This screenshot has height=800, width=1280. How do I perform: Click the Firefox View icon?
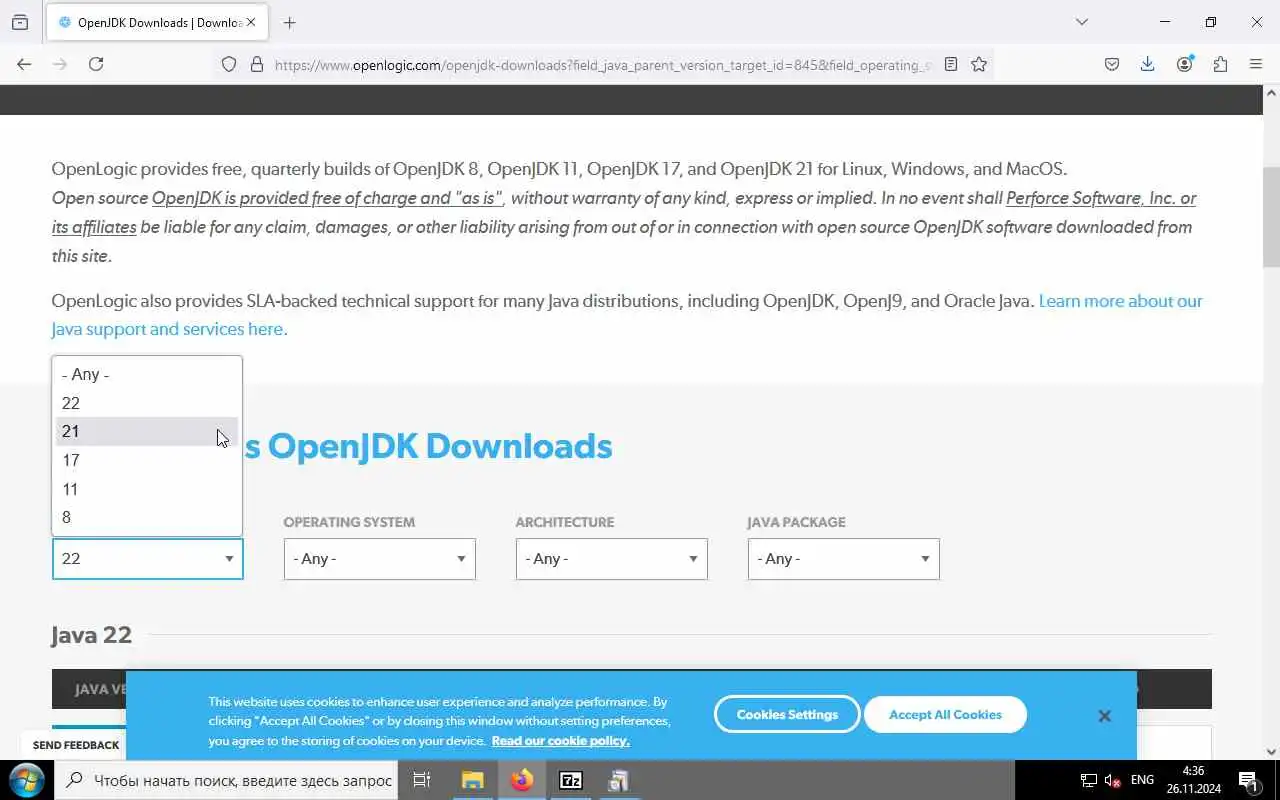click(x=20, y=22)
